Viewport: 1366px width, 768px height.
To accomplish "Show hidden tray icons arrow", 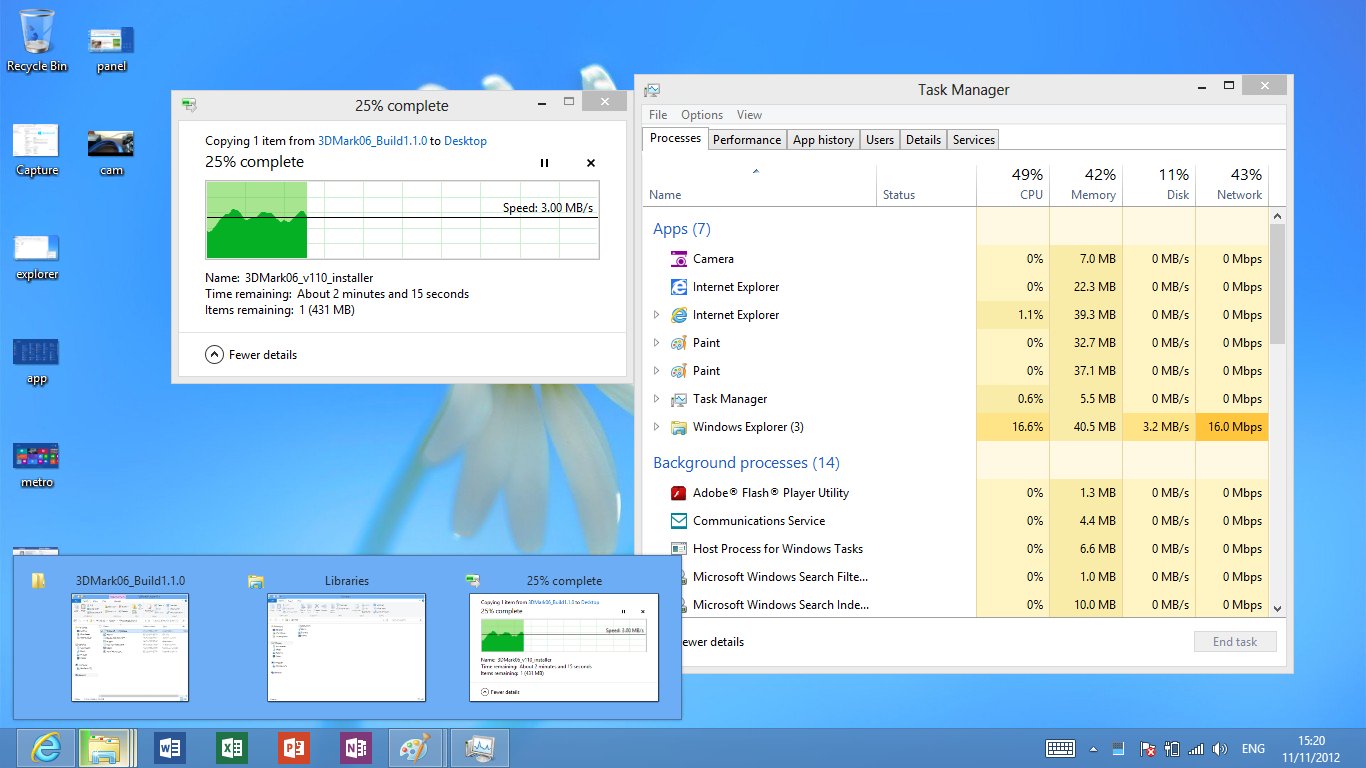I will pyautogui.click(x=1093, y=749).
